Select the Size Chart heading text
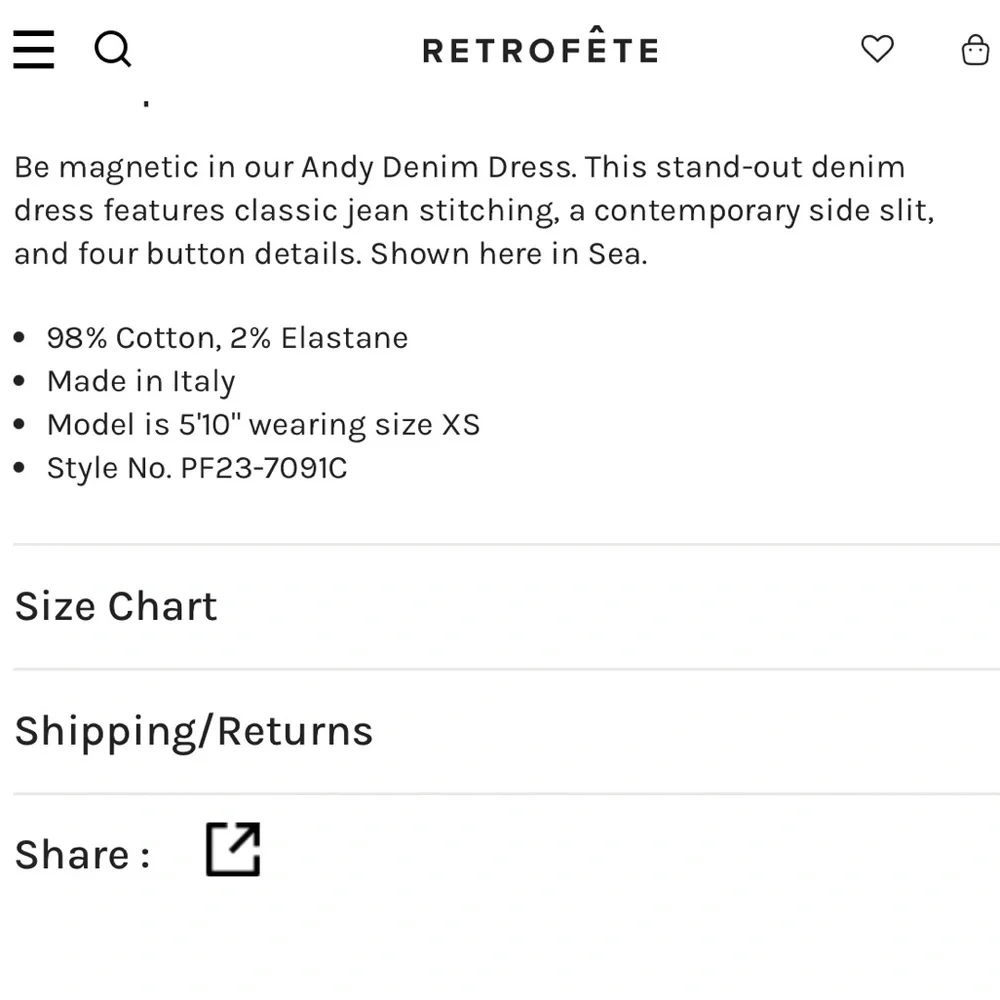Viewport: 1000px width, 1000px height. [115, 606]
